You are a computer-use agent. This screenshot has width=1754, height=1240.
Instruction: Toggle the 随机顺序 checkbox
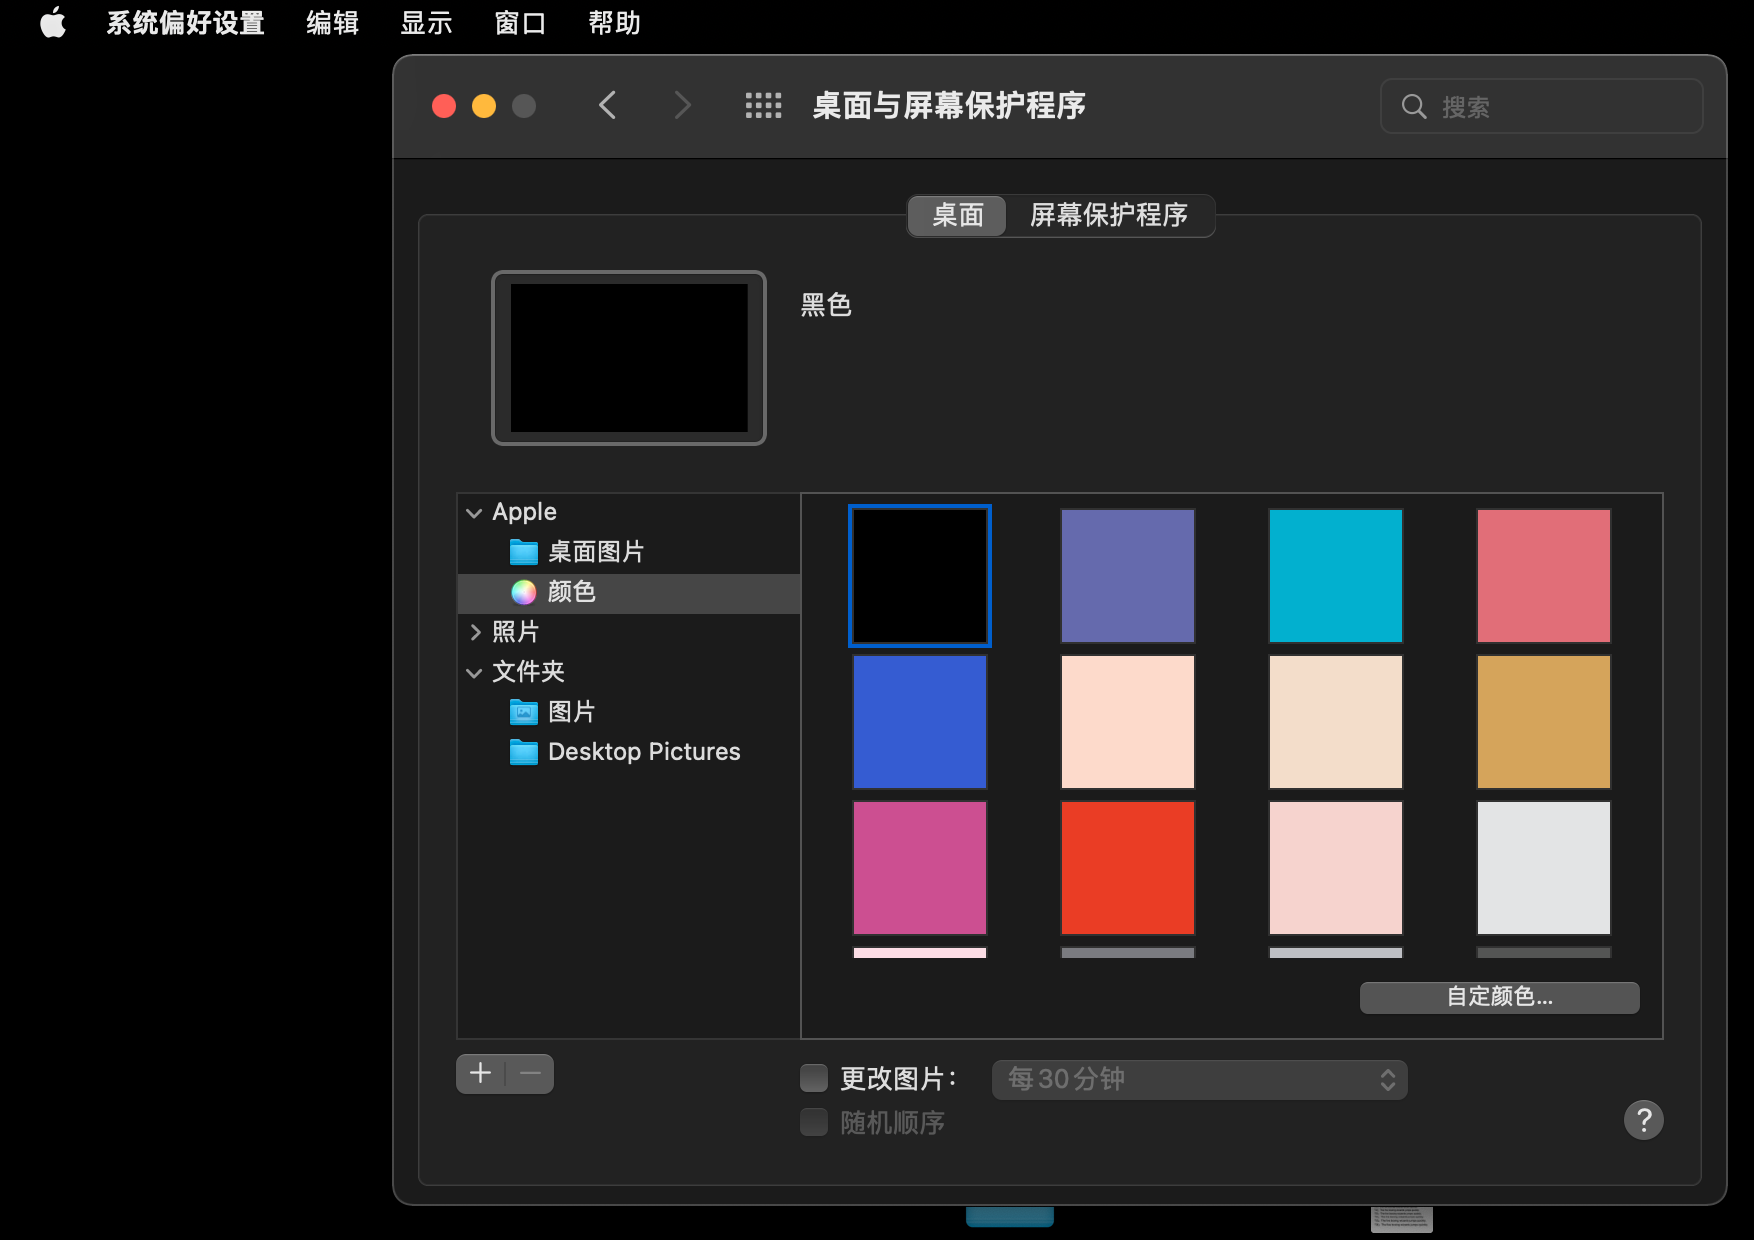point(814,1122)
